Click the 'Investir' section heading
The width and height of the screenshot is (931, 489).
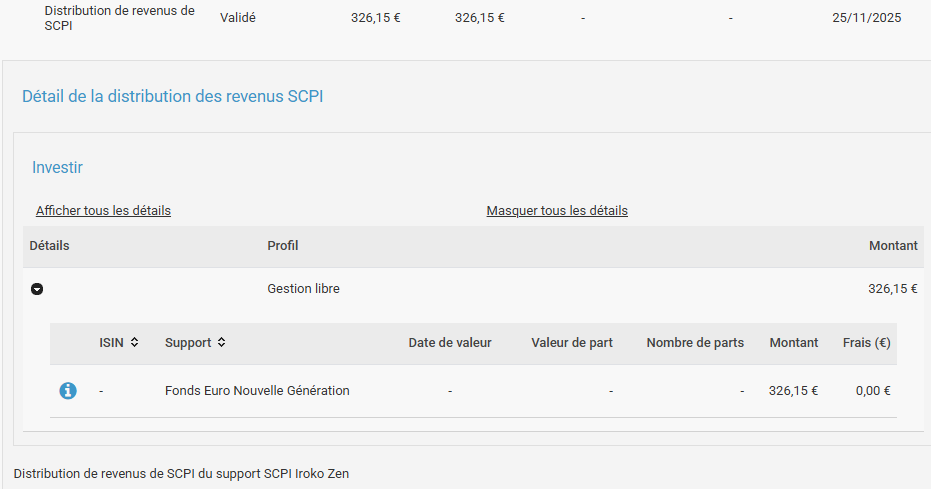click(x=57, y=167)
